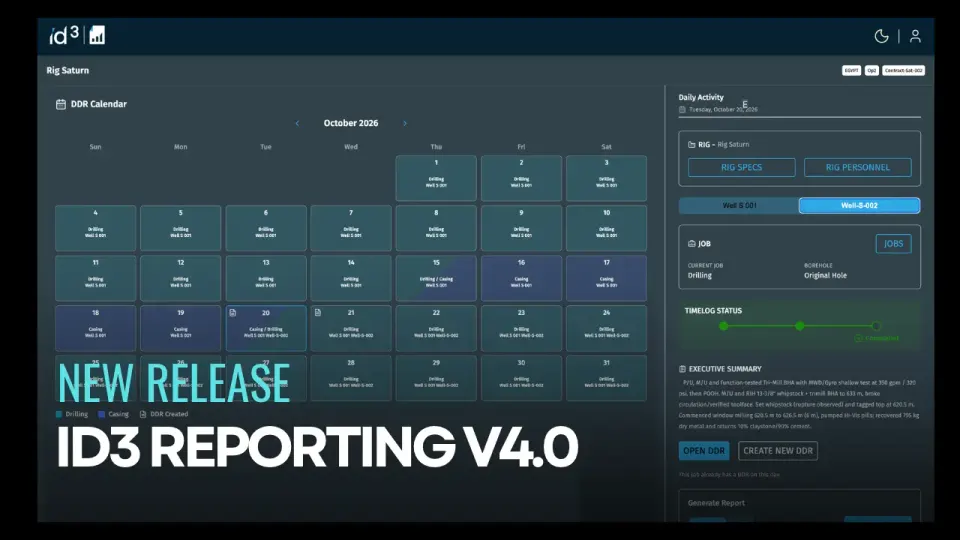Click CREATE NEW DDR button
The height and width of the screenshot is (540, 960).
click(778, 451)
